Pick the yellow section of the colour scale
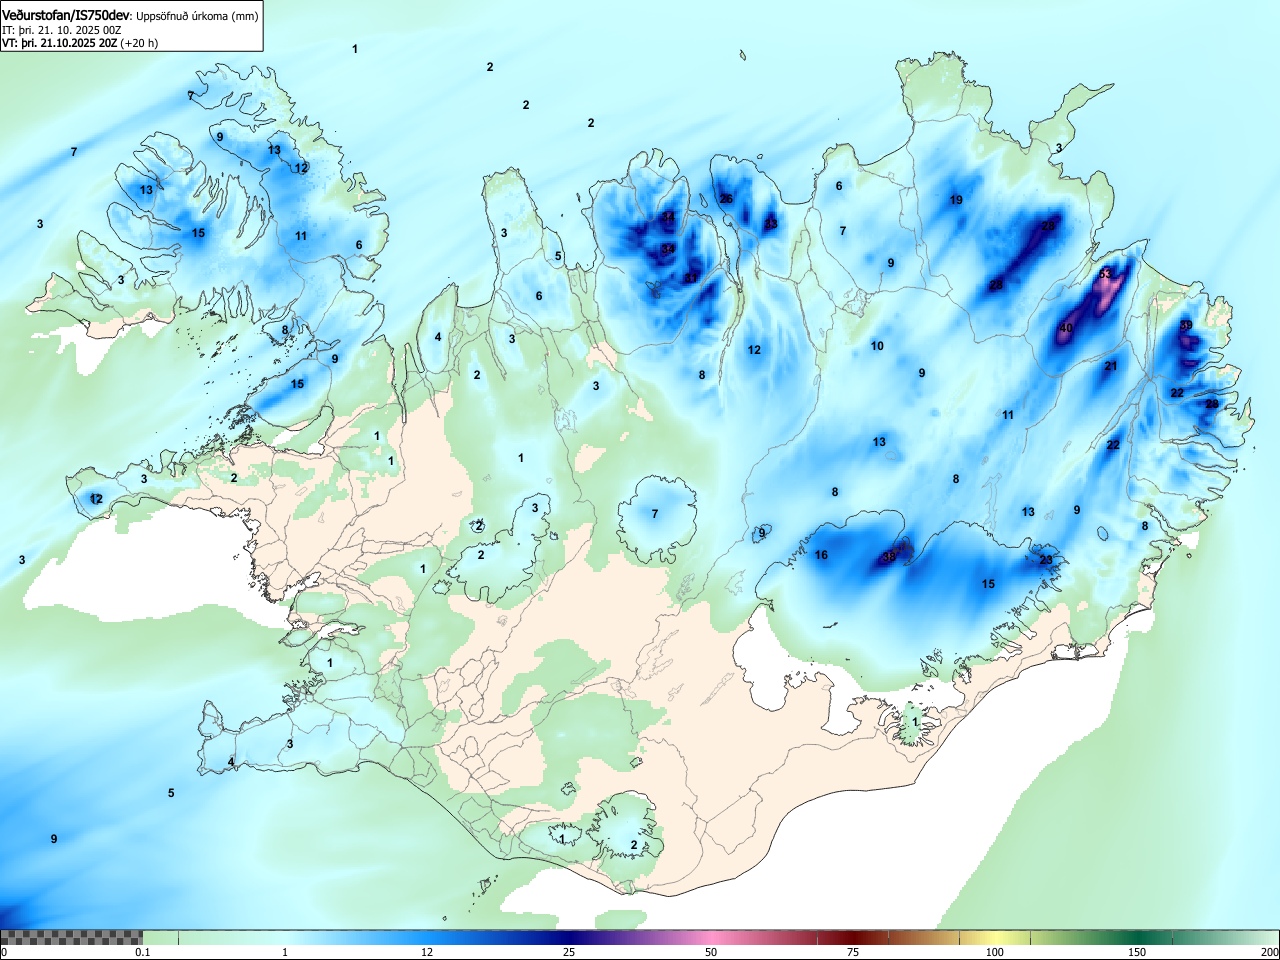This screenshot has height=960, width=1280. click(x=995, y=937)
